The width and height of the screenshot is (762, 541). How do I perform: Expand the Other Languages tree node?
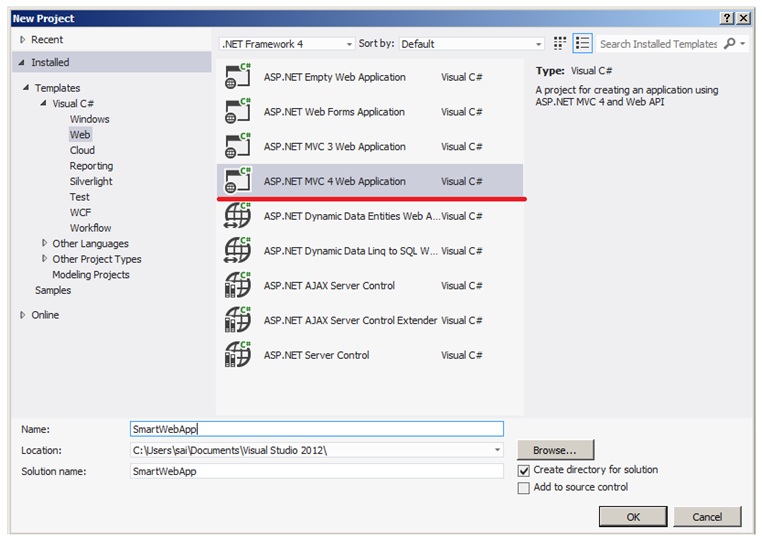tap(44, 243)
